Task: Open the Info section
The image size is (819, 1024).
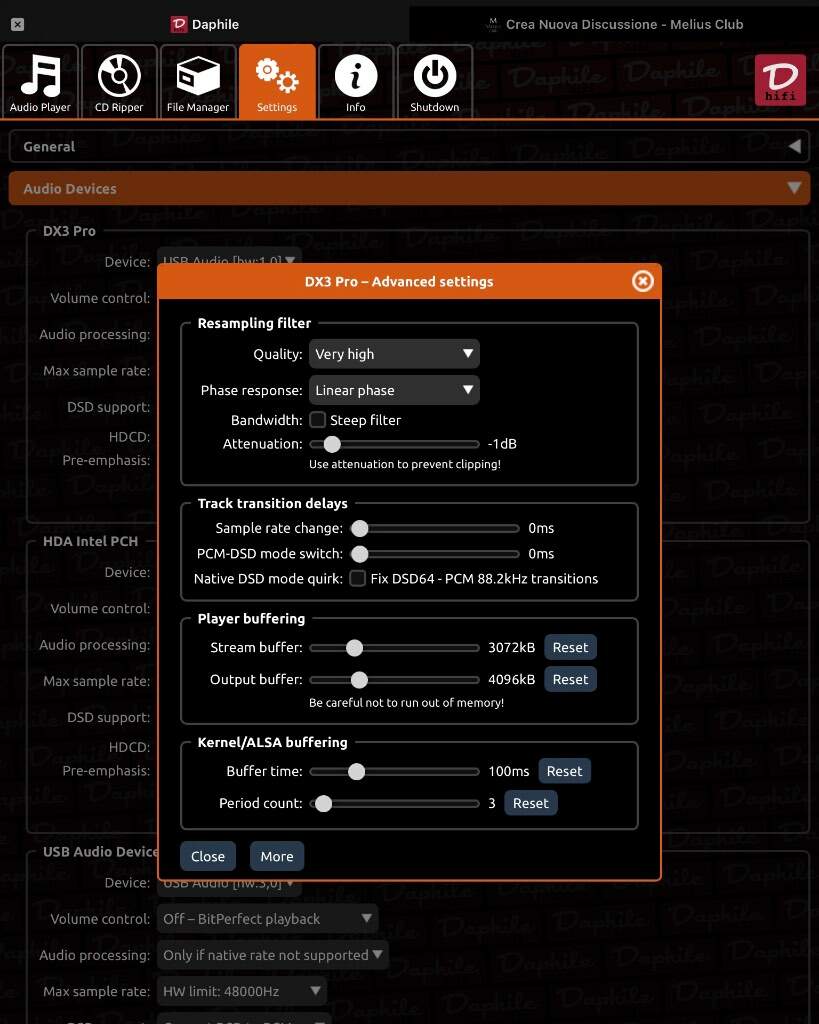Action: click(356, 82)
